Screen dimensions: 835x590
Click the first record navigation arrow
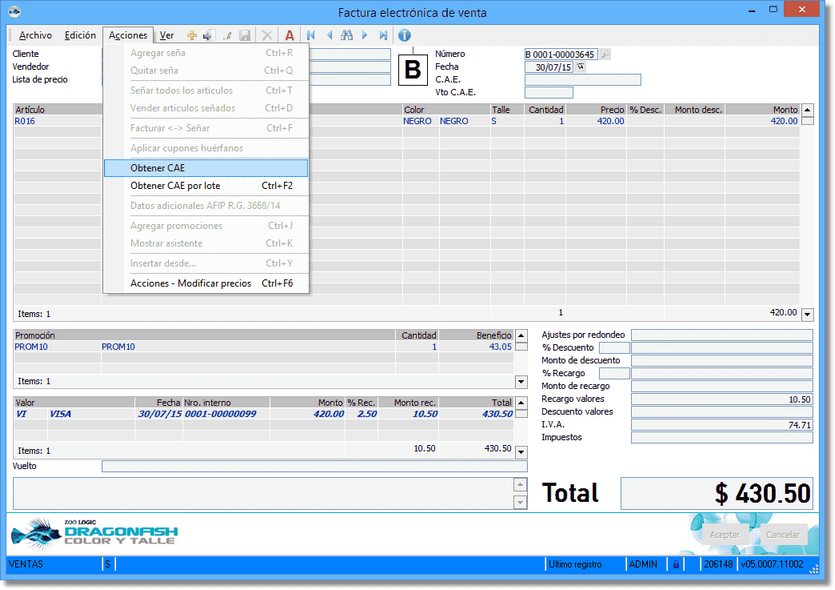click(311, 35)
